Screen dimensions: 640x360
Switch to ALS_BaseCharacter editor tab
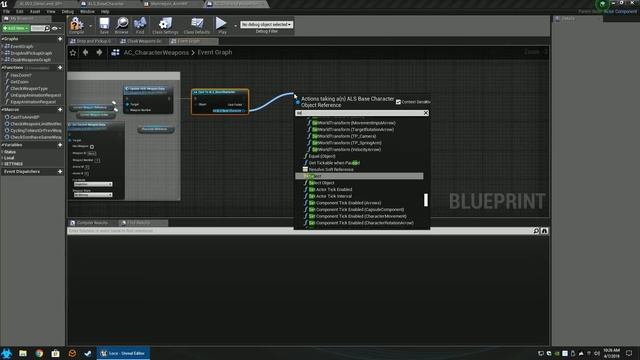(x=106, y=4)
